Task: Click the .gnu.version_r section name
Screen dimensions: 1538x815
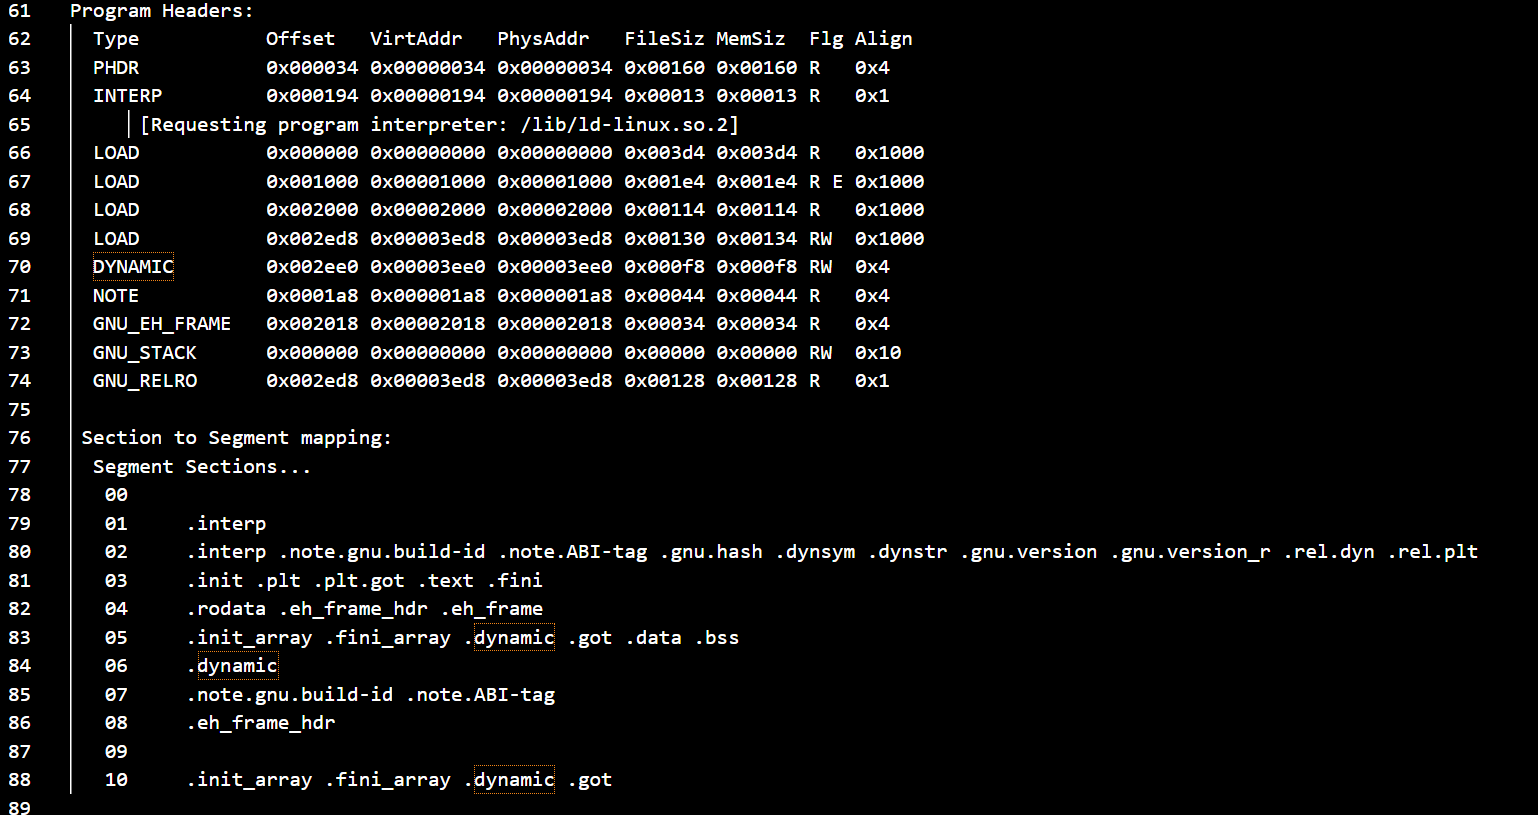Action: (1190, 552)
